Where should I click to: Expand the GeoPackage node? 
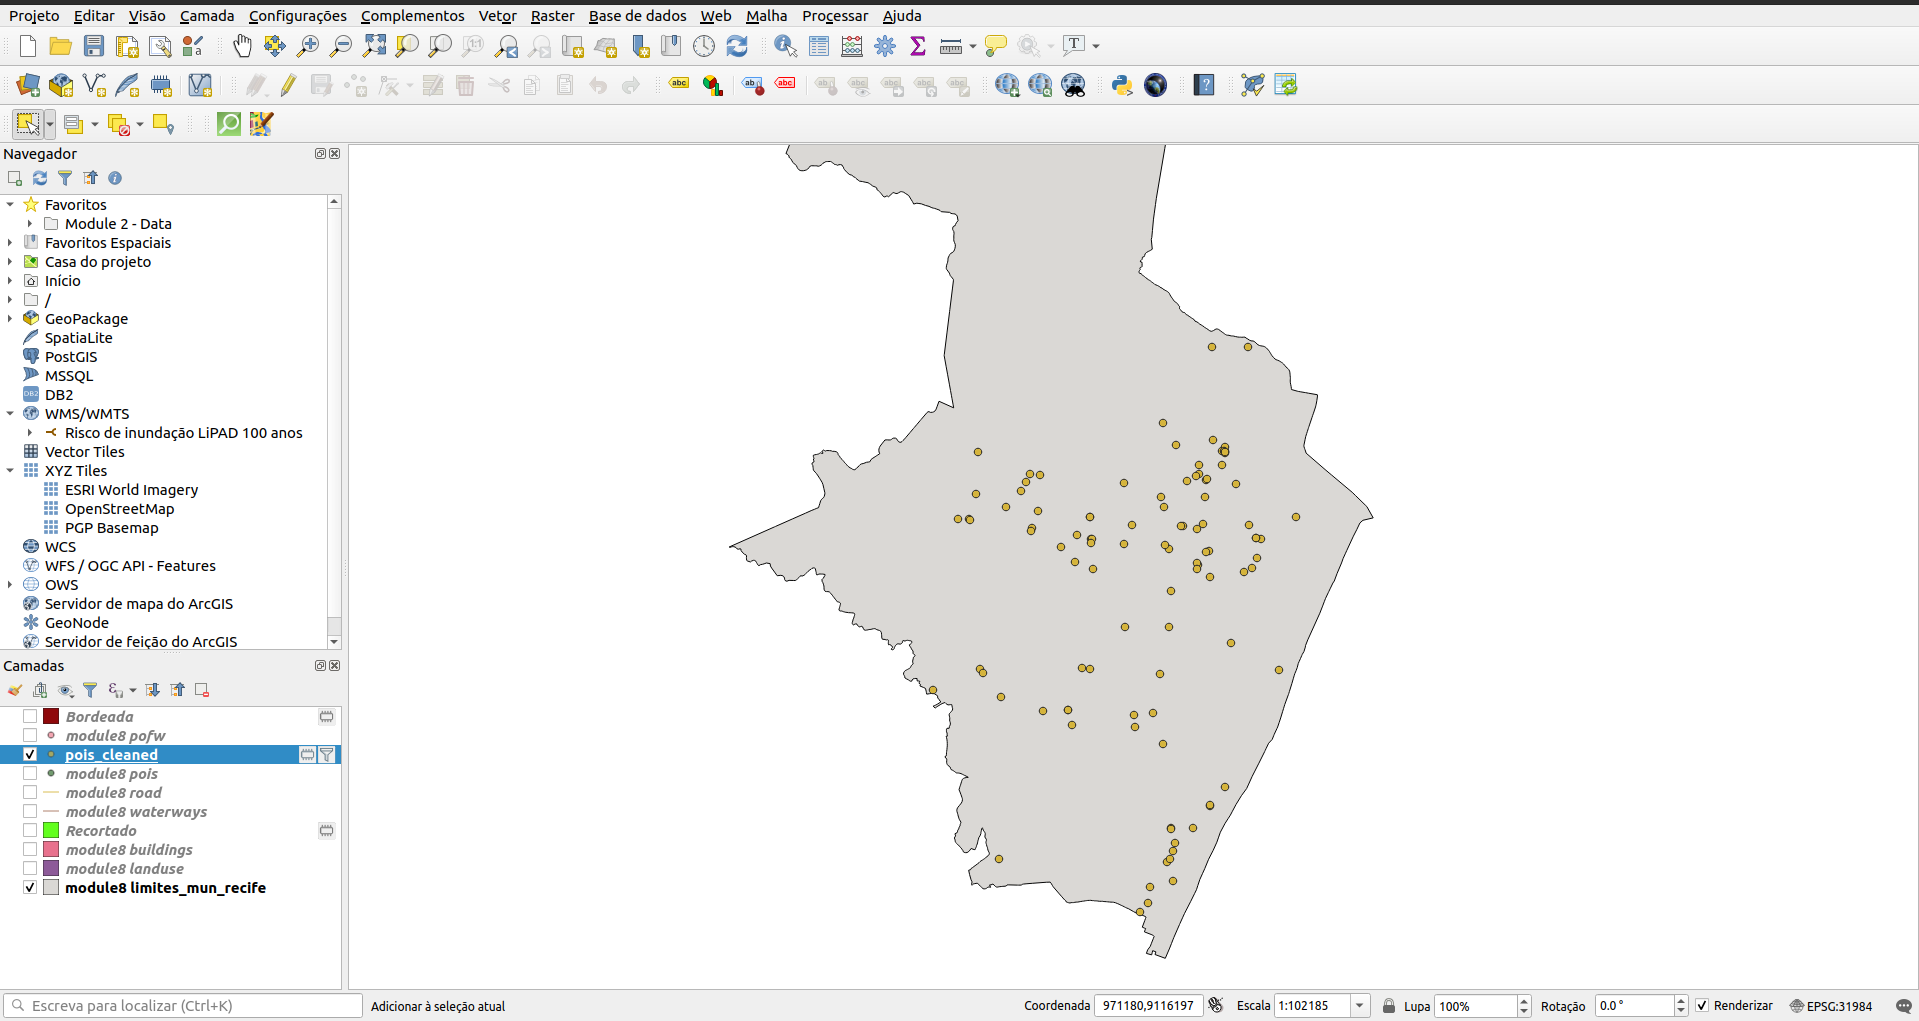(x=10, y=319)
